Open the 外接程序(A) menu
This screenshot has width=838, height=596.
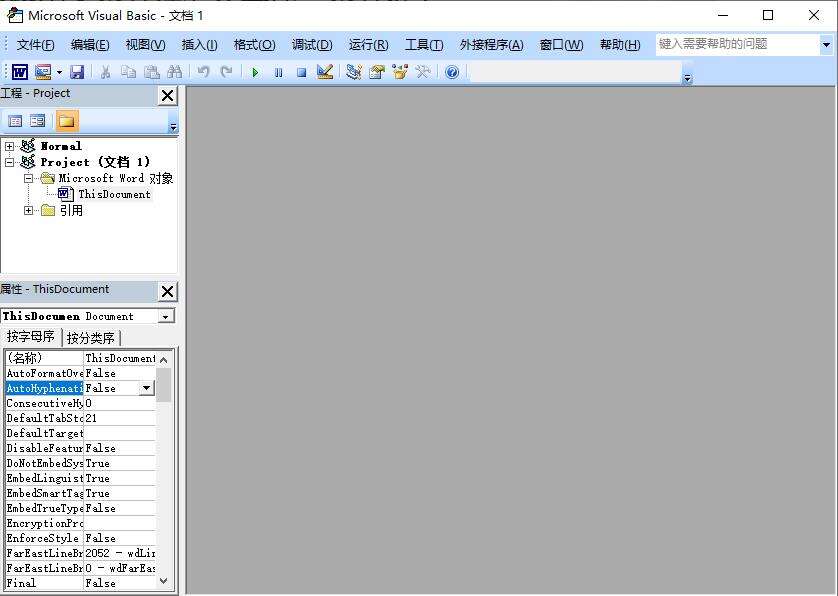(x=491, y=45)
